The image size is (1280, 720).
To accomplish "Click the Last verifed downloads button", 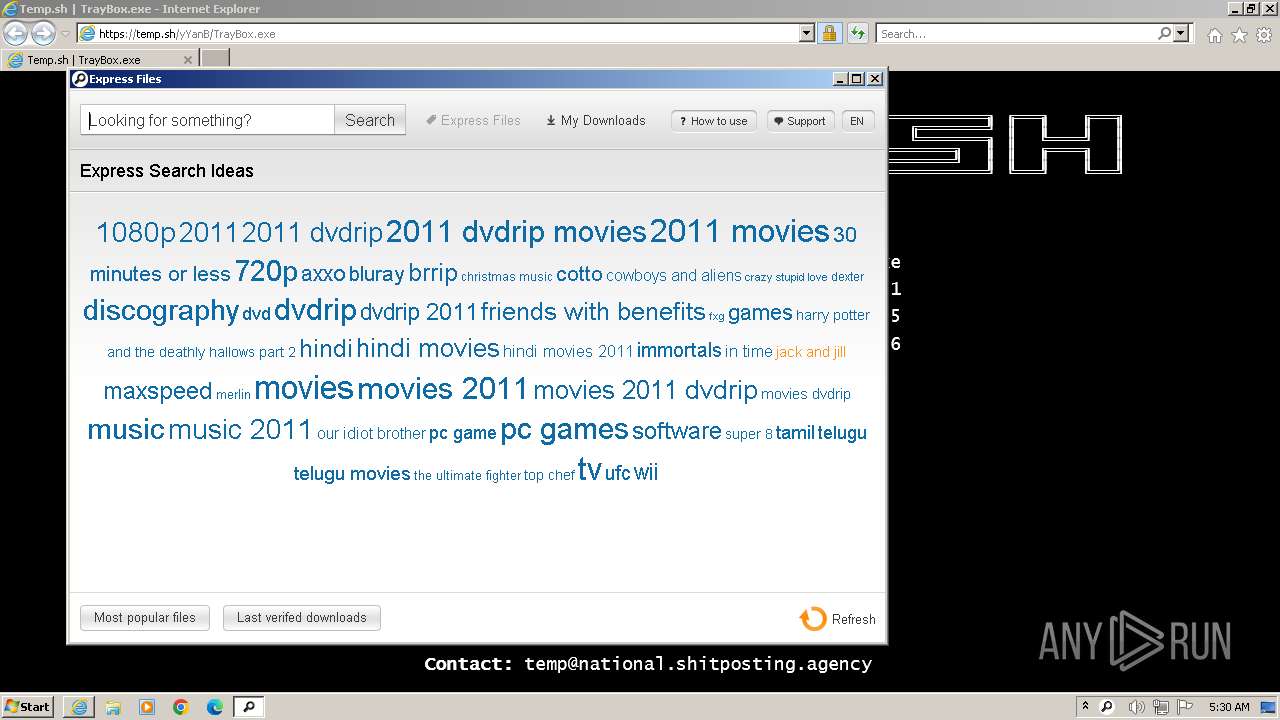I will coord(302,617).
